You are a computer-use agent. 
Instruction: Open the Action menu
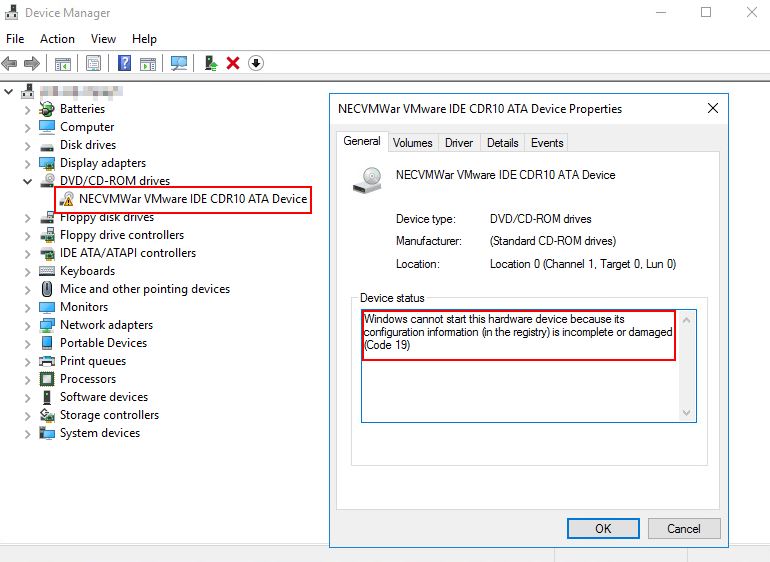[x=57, y=39]
